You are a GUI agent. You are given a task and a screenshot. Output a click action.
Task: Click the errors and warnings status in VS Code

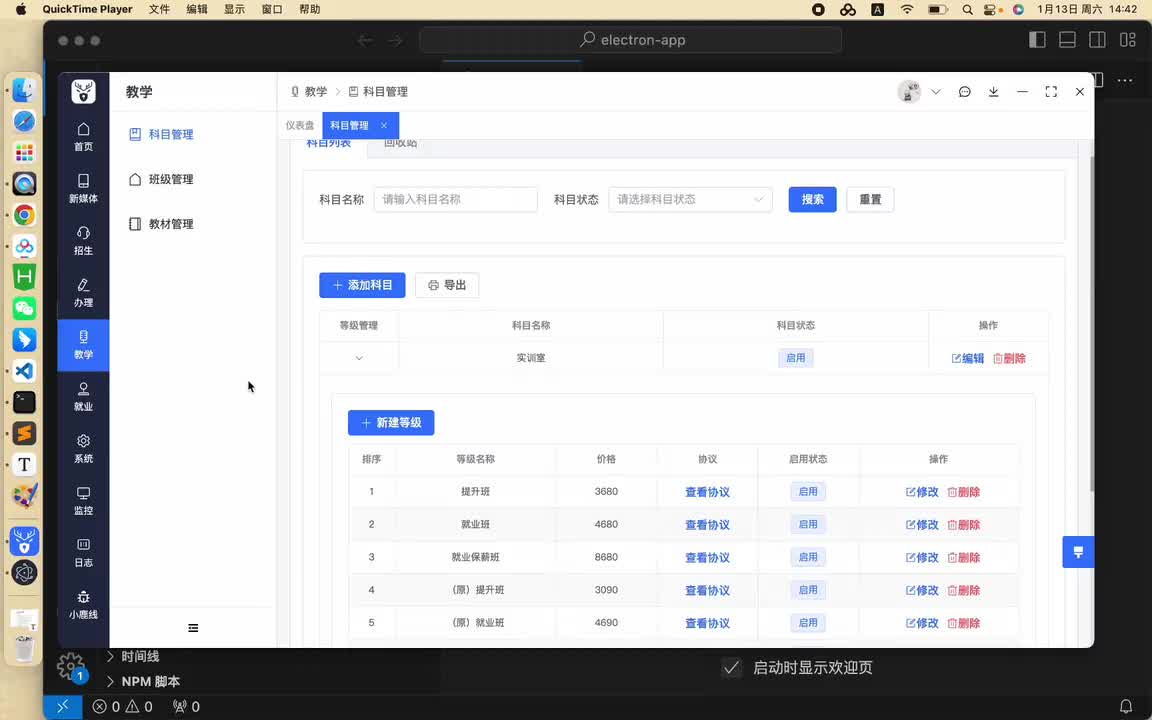(x=123, y=707)
